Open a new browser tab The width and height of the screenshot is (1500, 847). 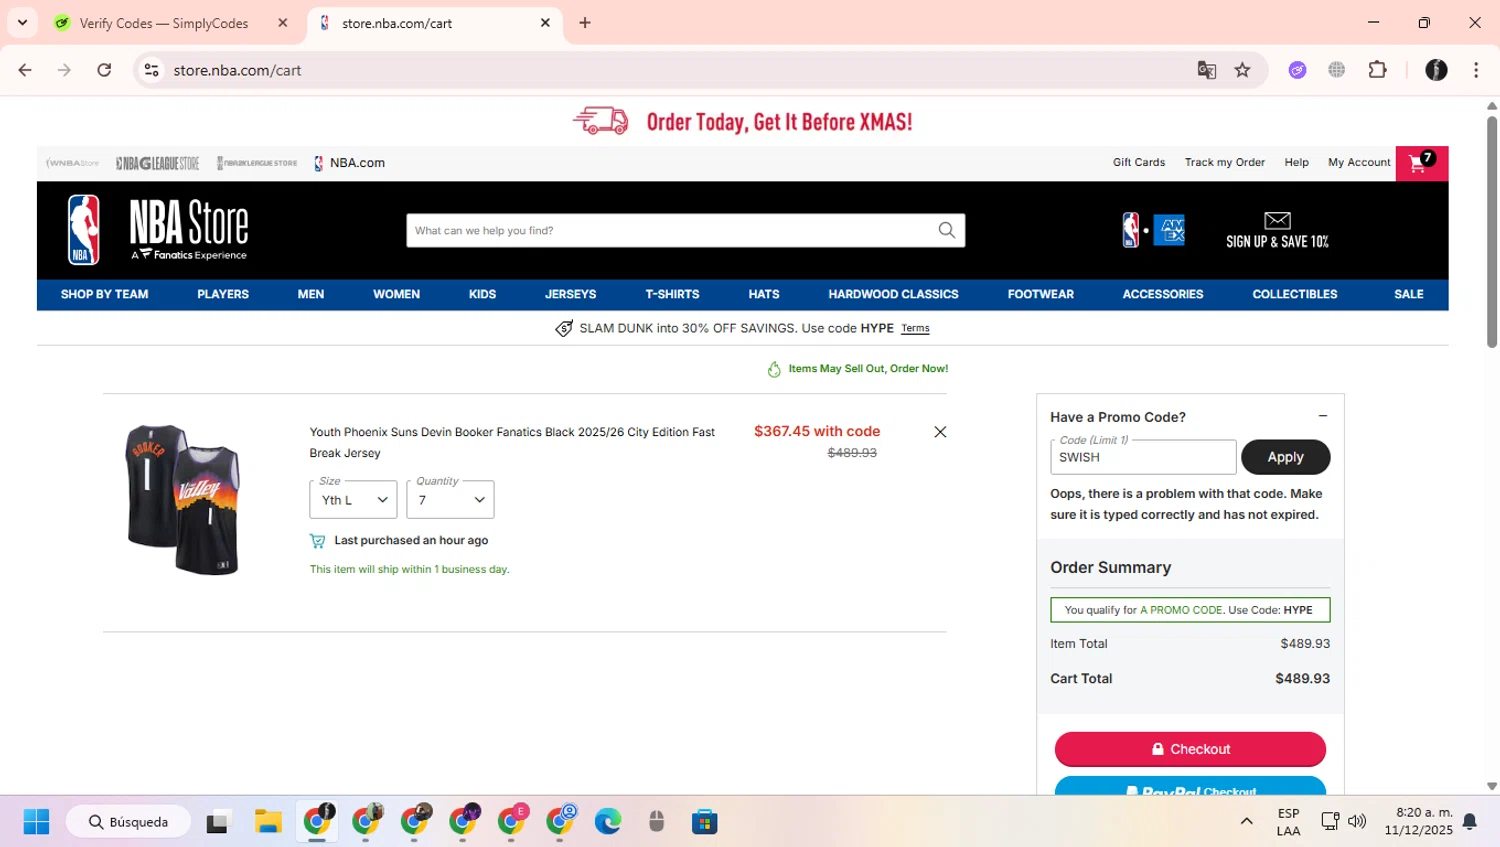(585, 23)
